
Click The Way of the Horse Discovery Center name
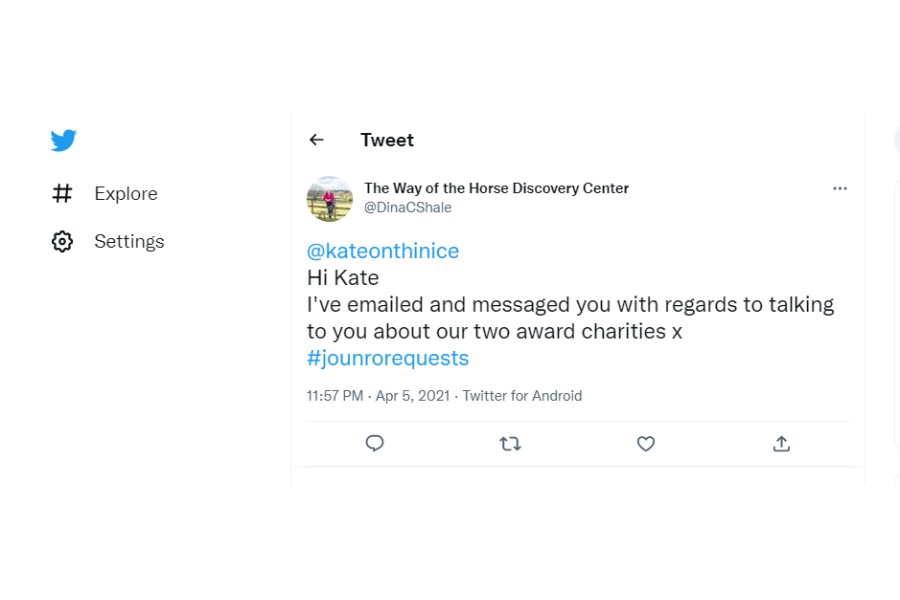pos(496,188)
